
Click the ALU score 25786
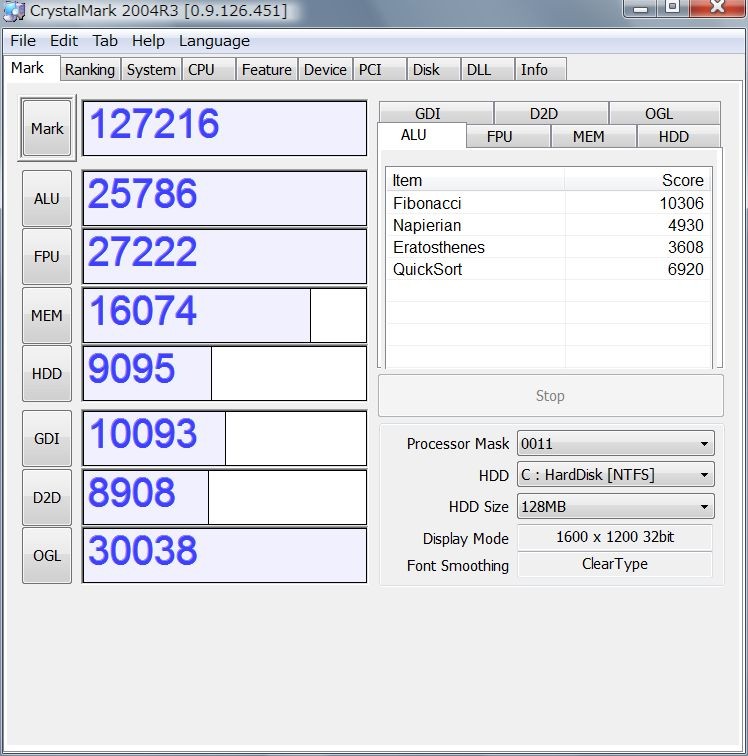coord(225,198)
